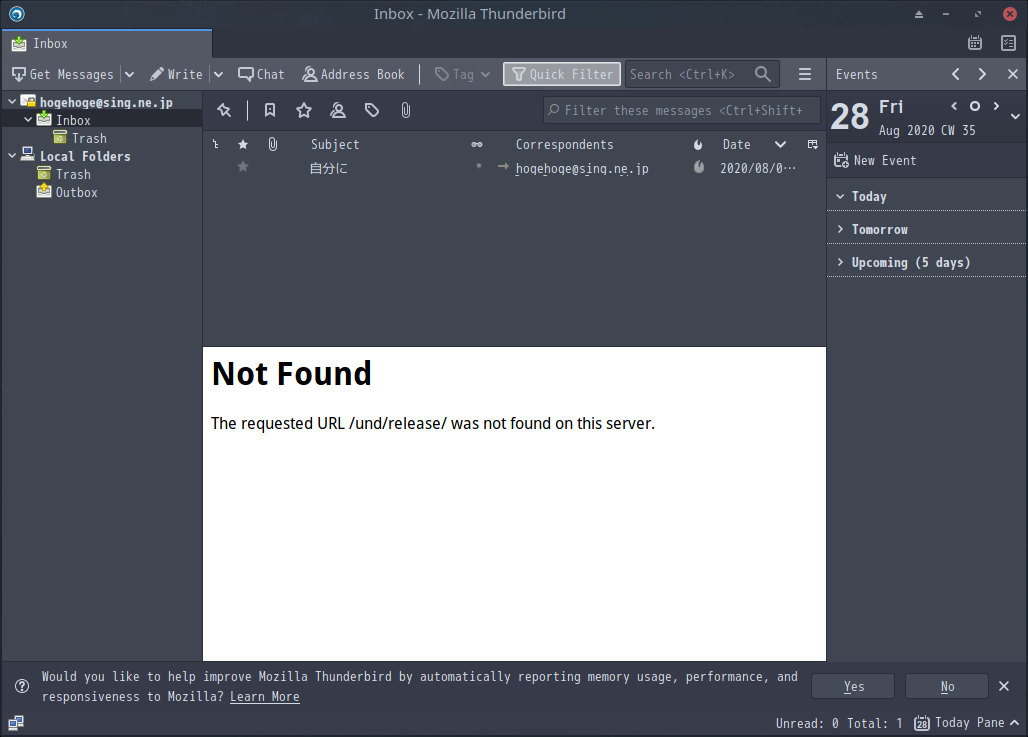
Task: Sort by attachment column header
Action: [x=273, y=144]
